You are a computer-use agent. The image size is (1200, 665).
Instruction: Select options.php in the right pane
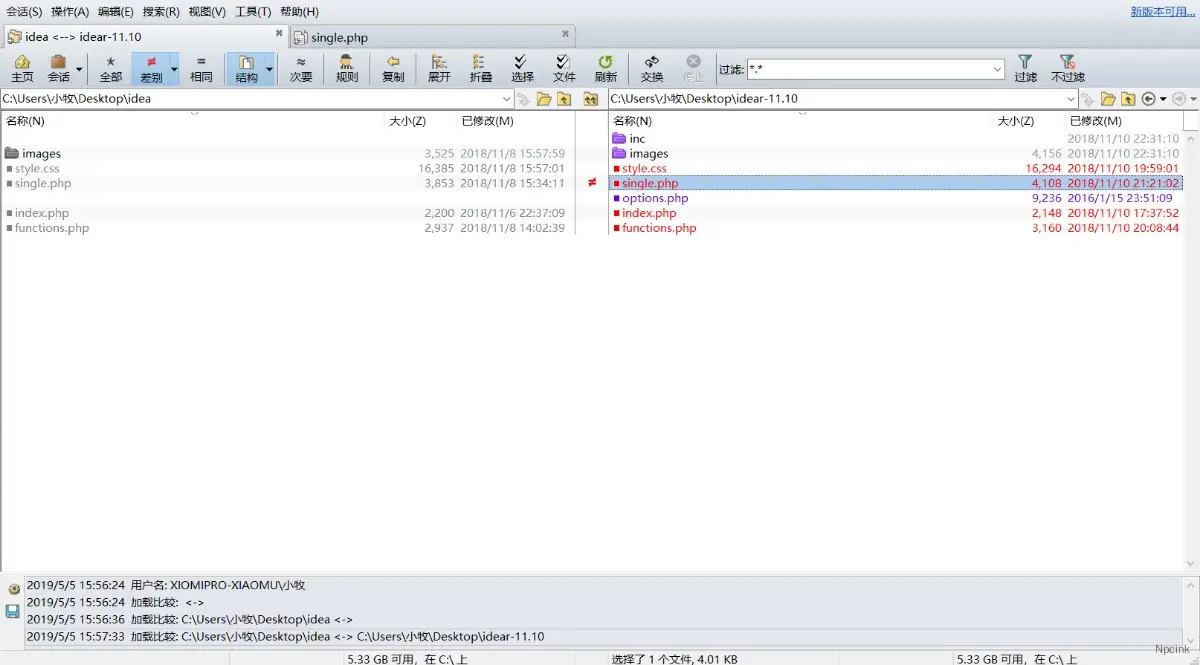pyautogui.click(x=655, y=198)
